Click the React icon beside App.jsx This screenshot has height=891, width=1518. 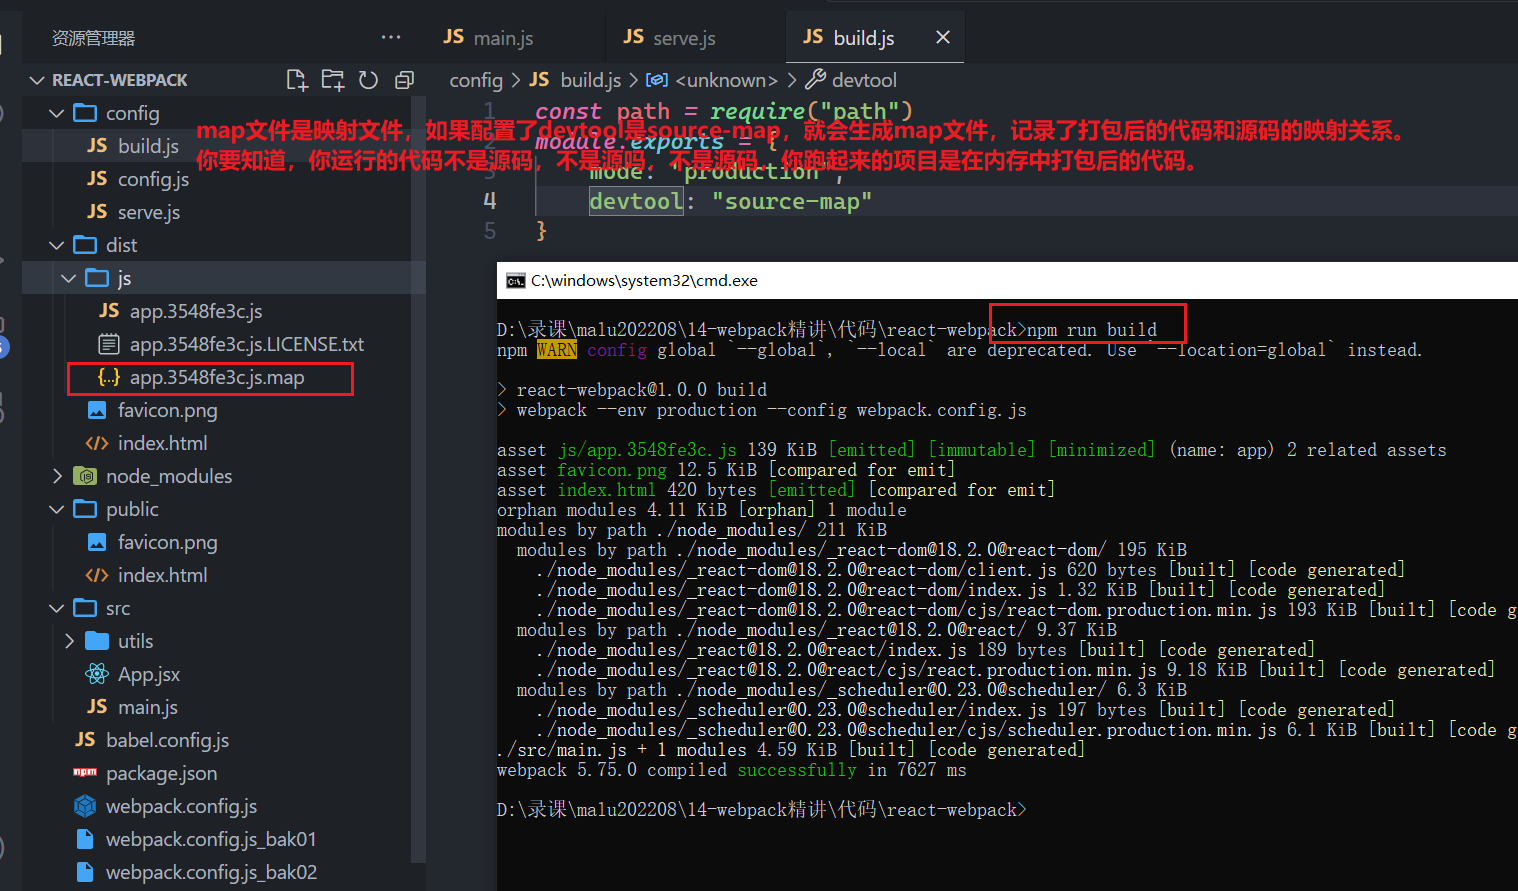[x=97, y=674]
